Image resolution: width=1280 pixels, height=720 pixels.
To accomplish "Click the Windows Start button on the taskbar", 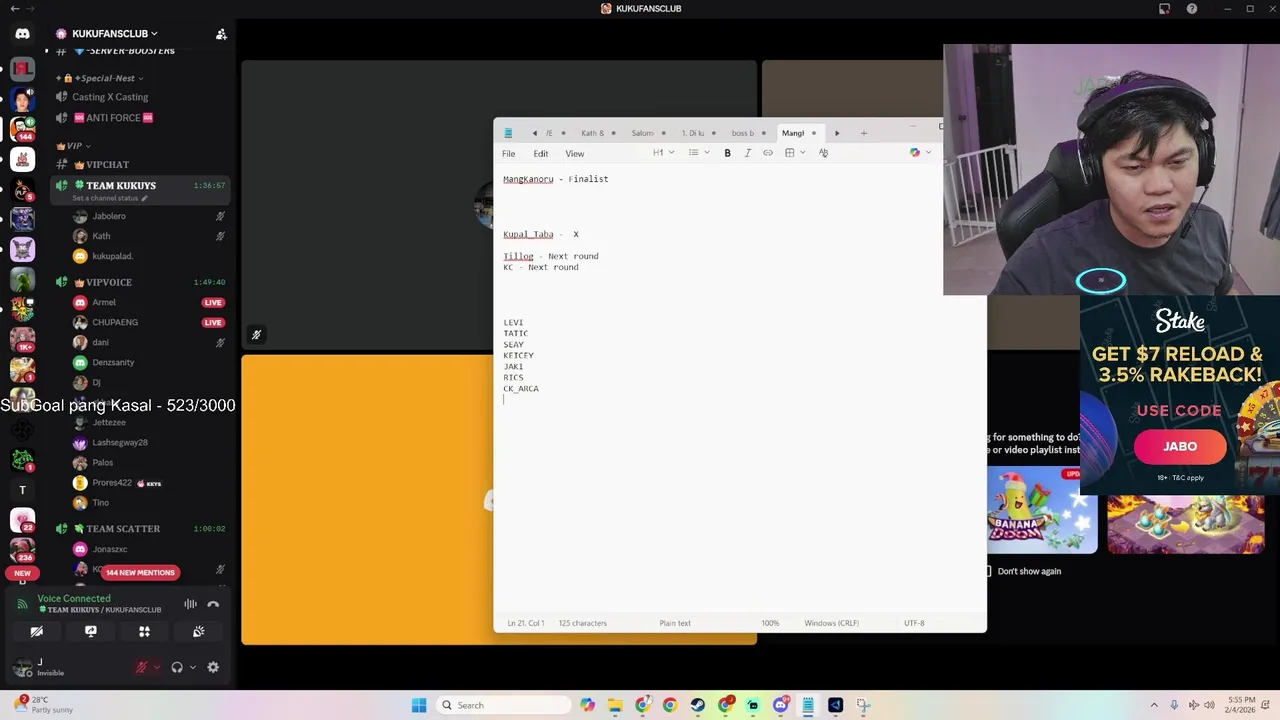I will pyautogui.click(x=419, y=705).
